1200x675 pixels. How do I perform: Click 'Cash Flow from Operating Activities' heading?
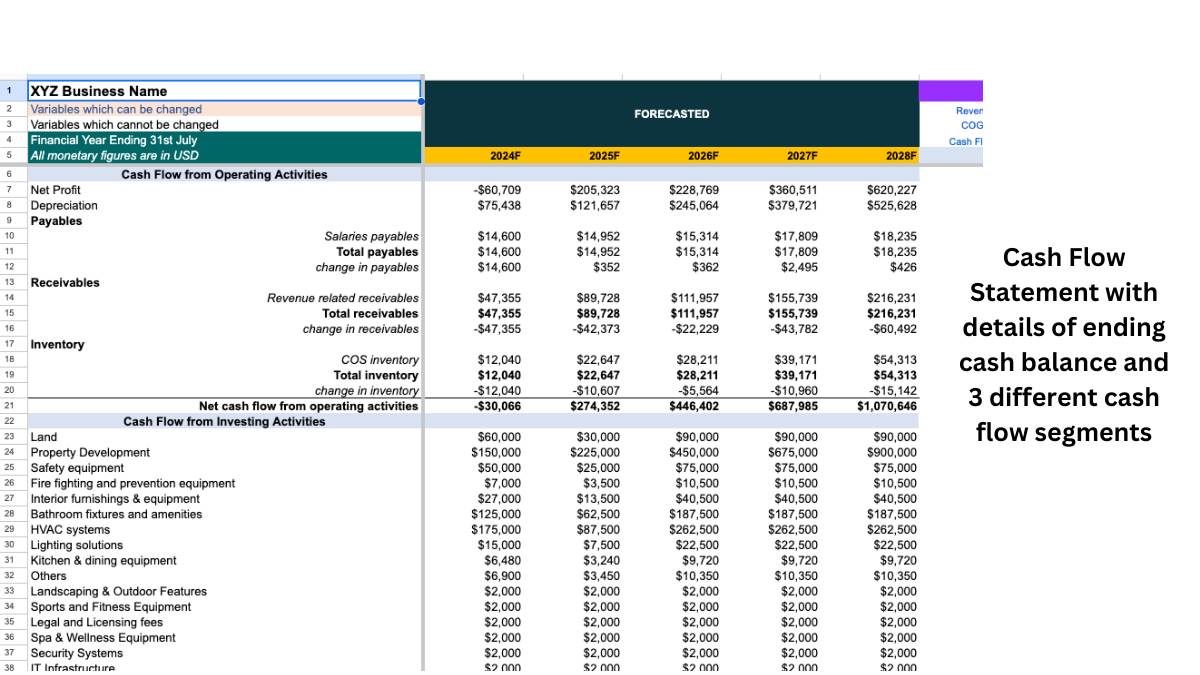pos(224,174)
